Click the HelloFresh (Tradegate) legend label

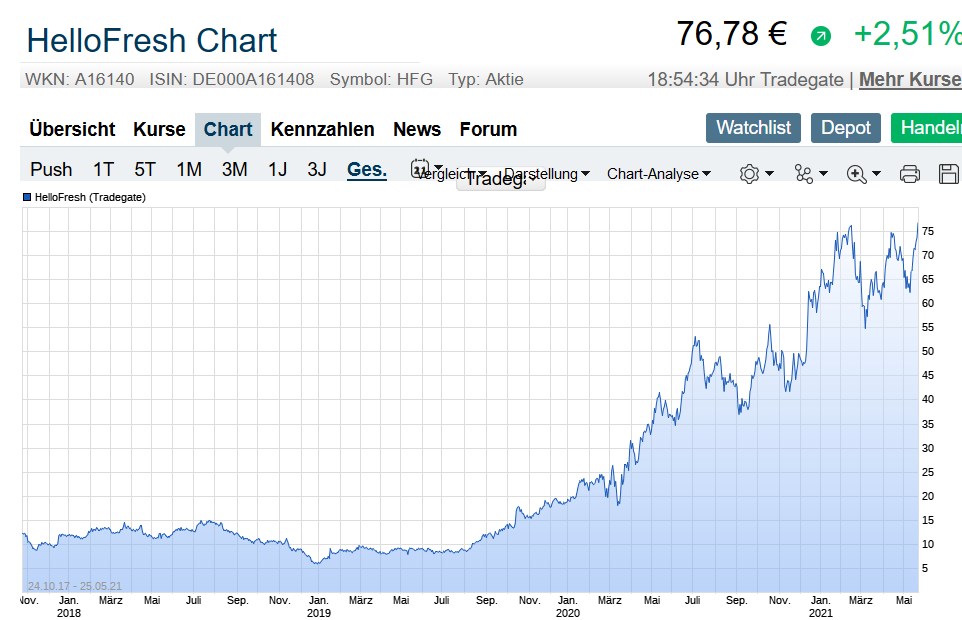[x=90, y=197]
